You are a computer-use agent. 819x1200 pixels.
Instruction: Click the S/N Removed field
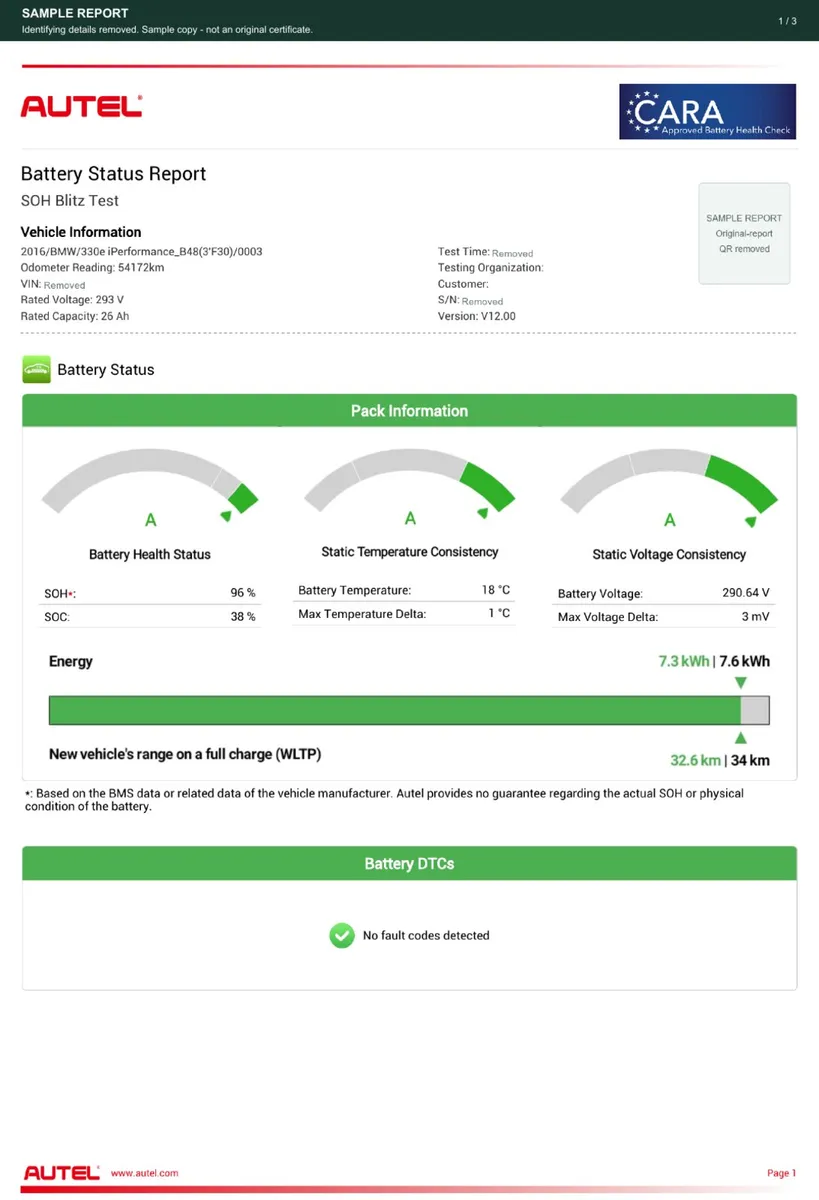point(470,300)
